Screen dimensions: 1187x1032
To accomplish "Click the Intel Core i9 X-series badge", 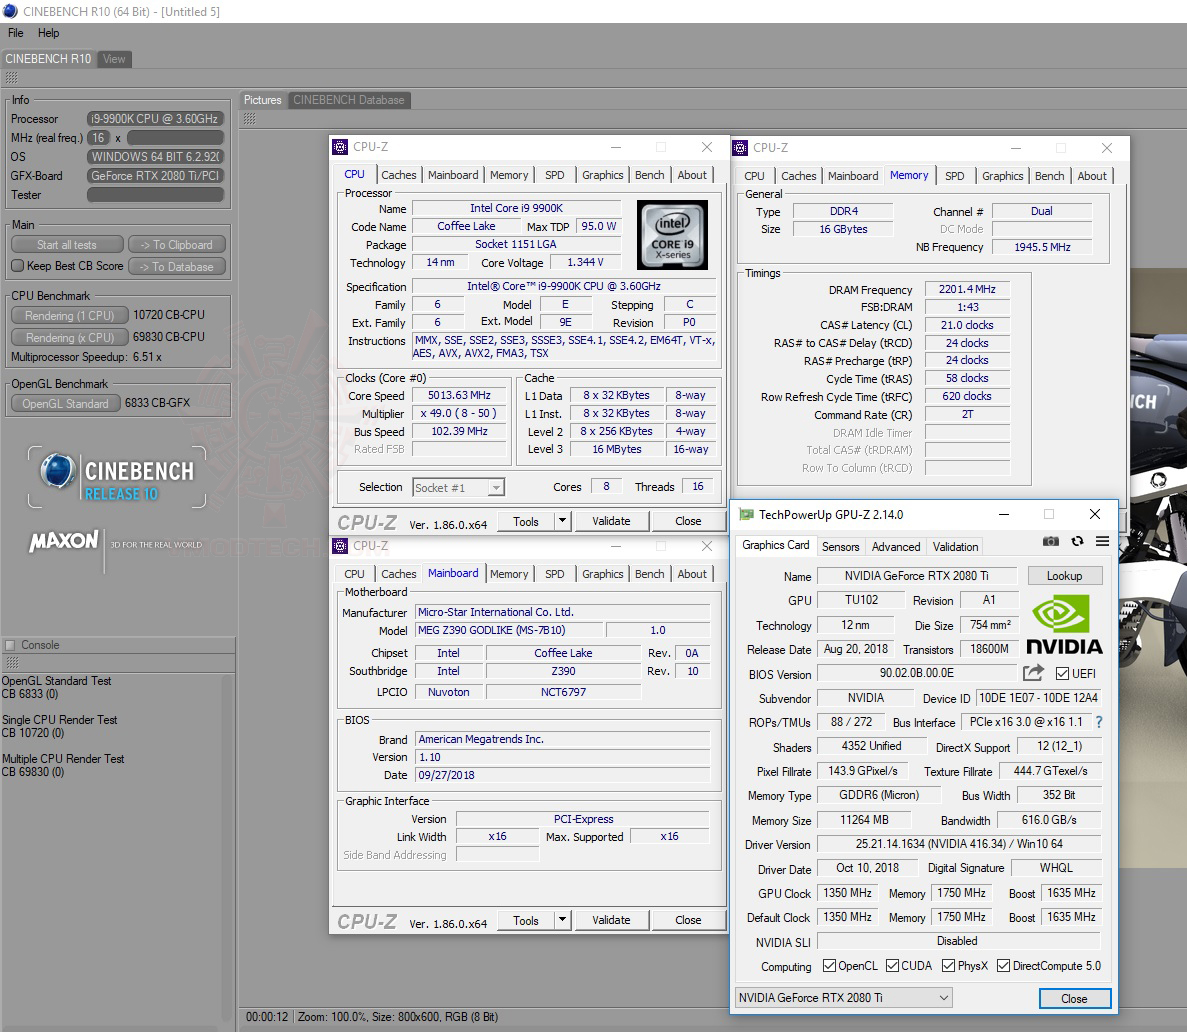I will click(x=672, y=235).
